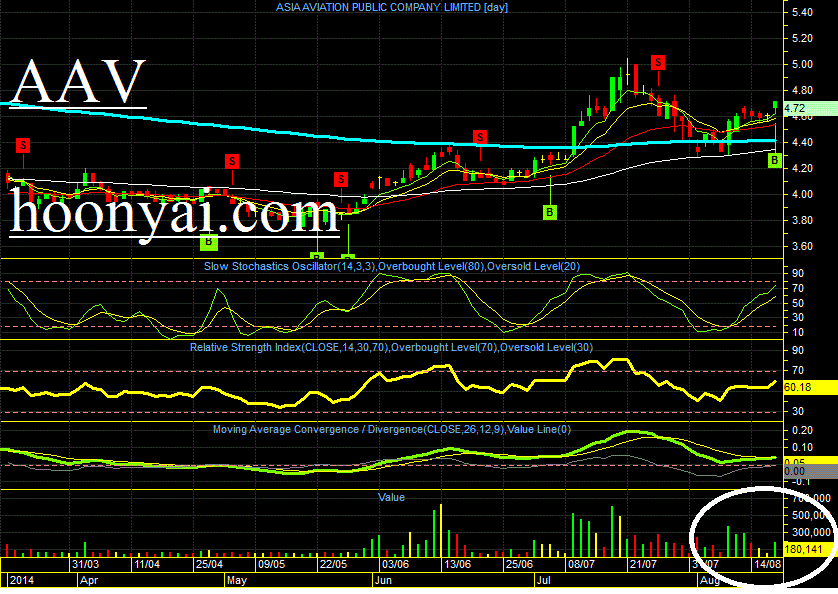Click the 60.18 RSI value tag
This screenshot has height=594, width=838.
point(810,388)
